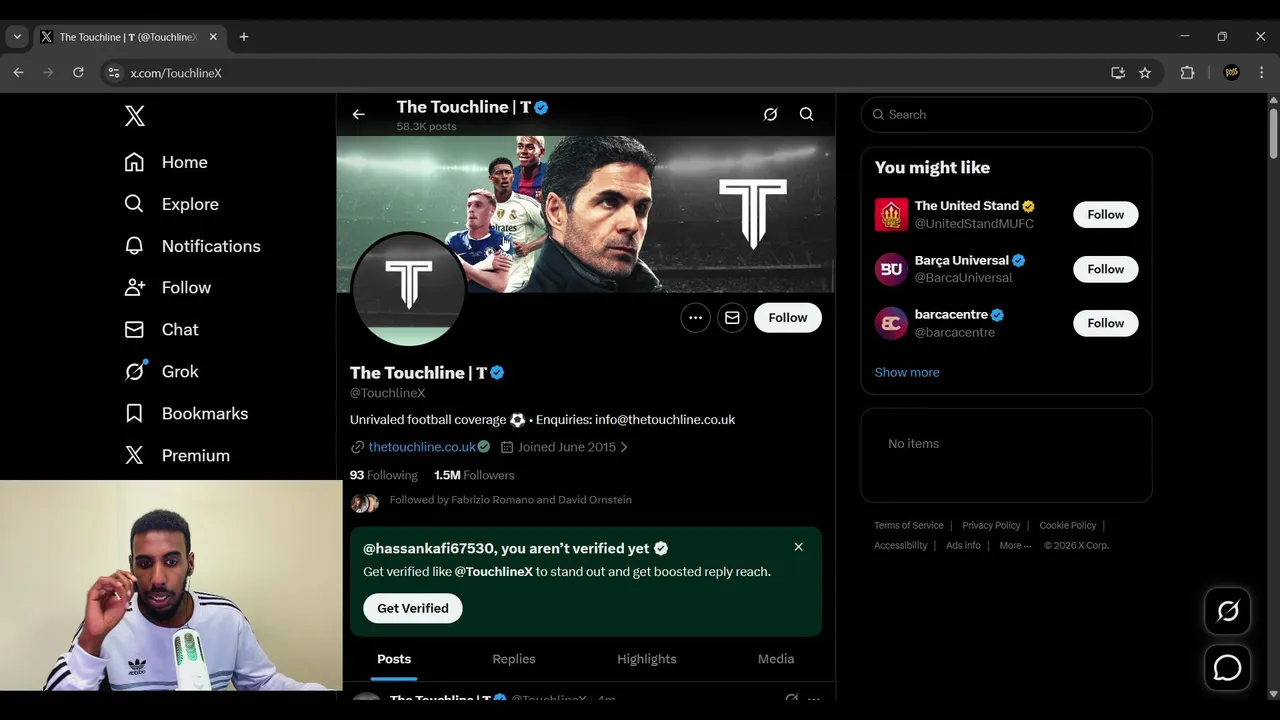This screenshot has height=720, width=1280.
Task: Open Barça Universal avatar
Action: 891,269
